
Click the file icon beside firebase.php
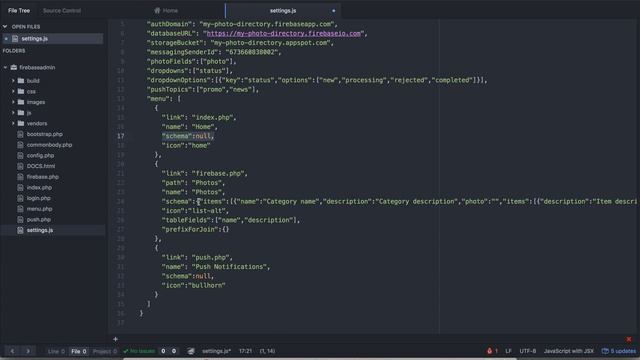click(20, 176)
